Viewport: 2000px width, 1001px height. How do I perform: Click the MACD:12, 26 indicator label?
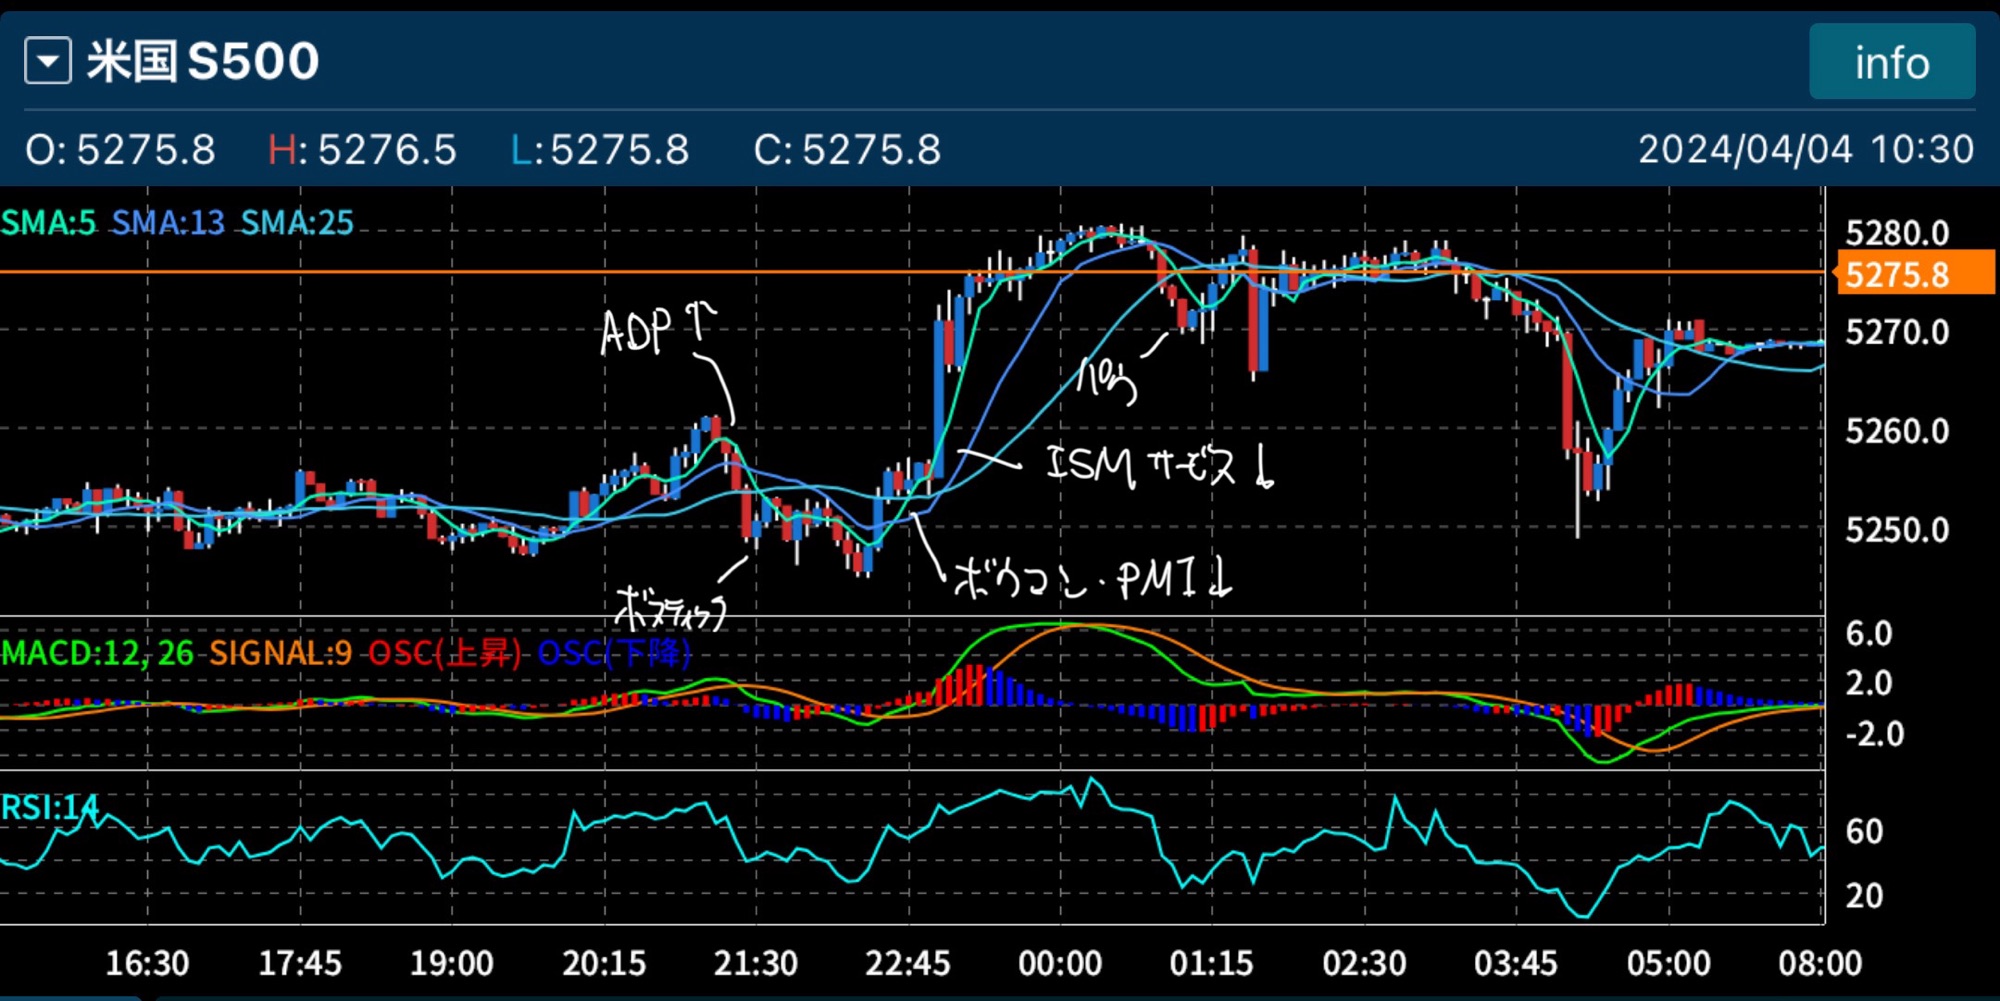pyautogui.click(x=98, y=653)
